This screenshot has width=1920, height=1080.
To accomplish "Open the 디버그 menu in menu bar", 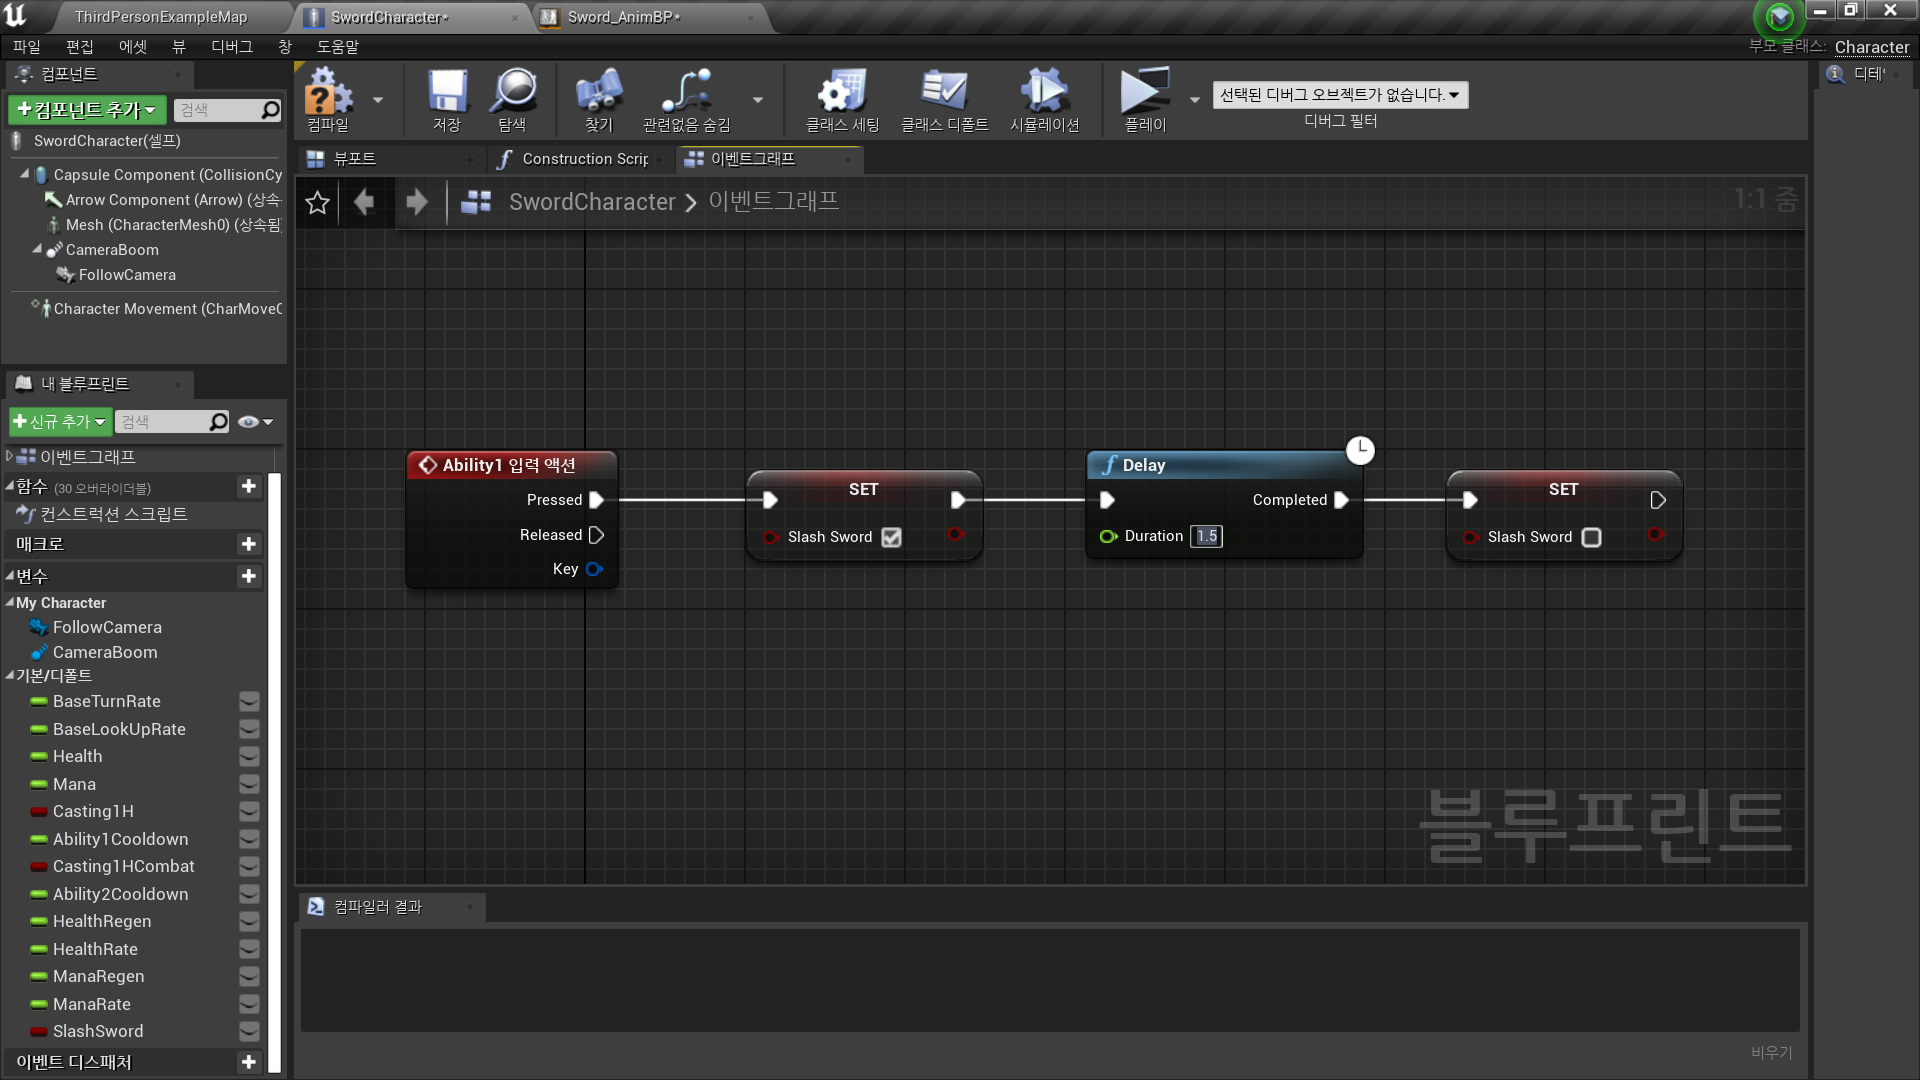I will [231, 47].
